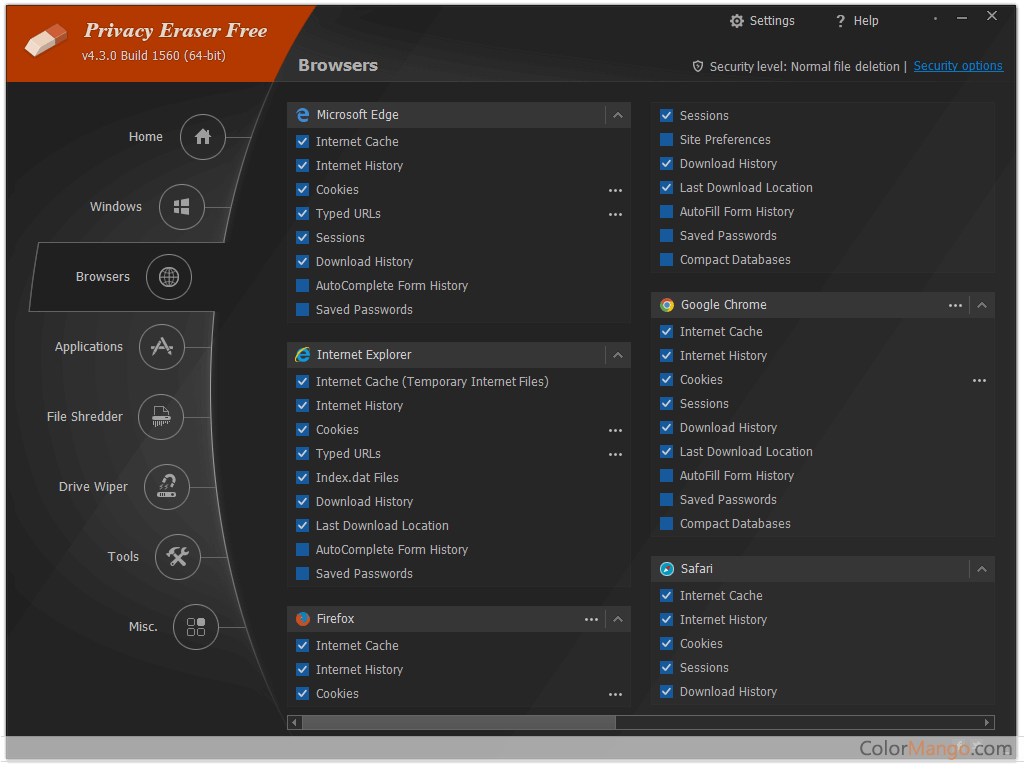The width and height of the screenshot is (1024, 768).
Task: Click the Settings gear icon
Action: (x=737, y=21)
